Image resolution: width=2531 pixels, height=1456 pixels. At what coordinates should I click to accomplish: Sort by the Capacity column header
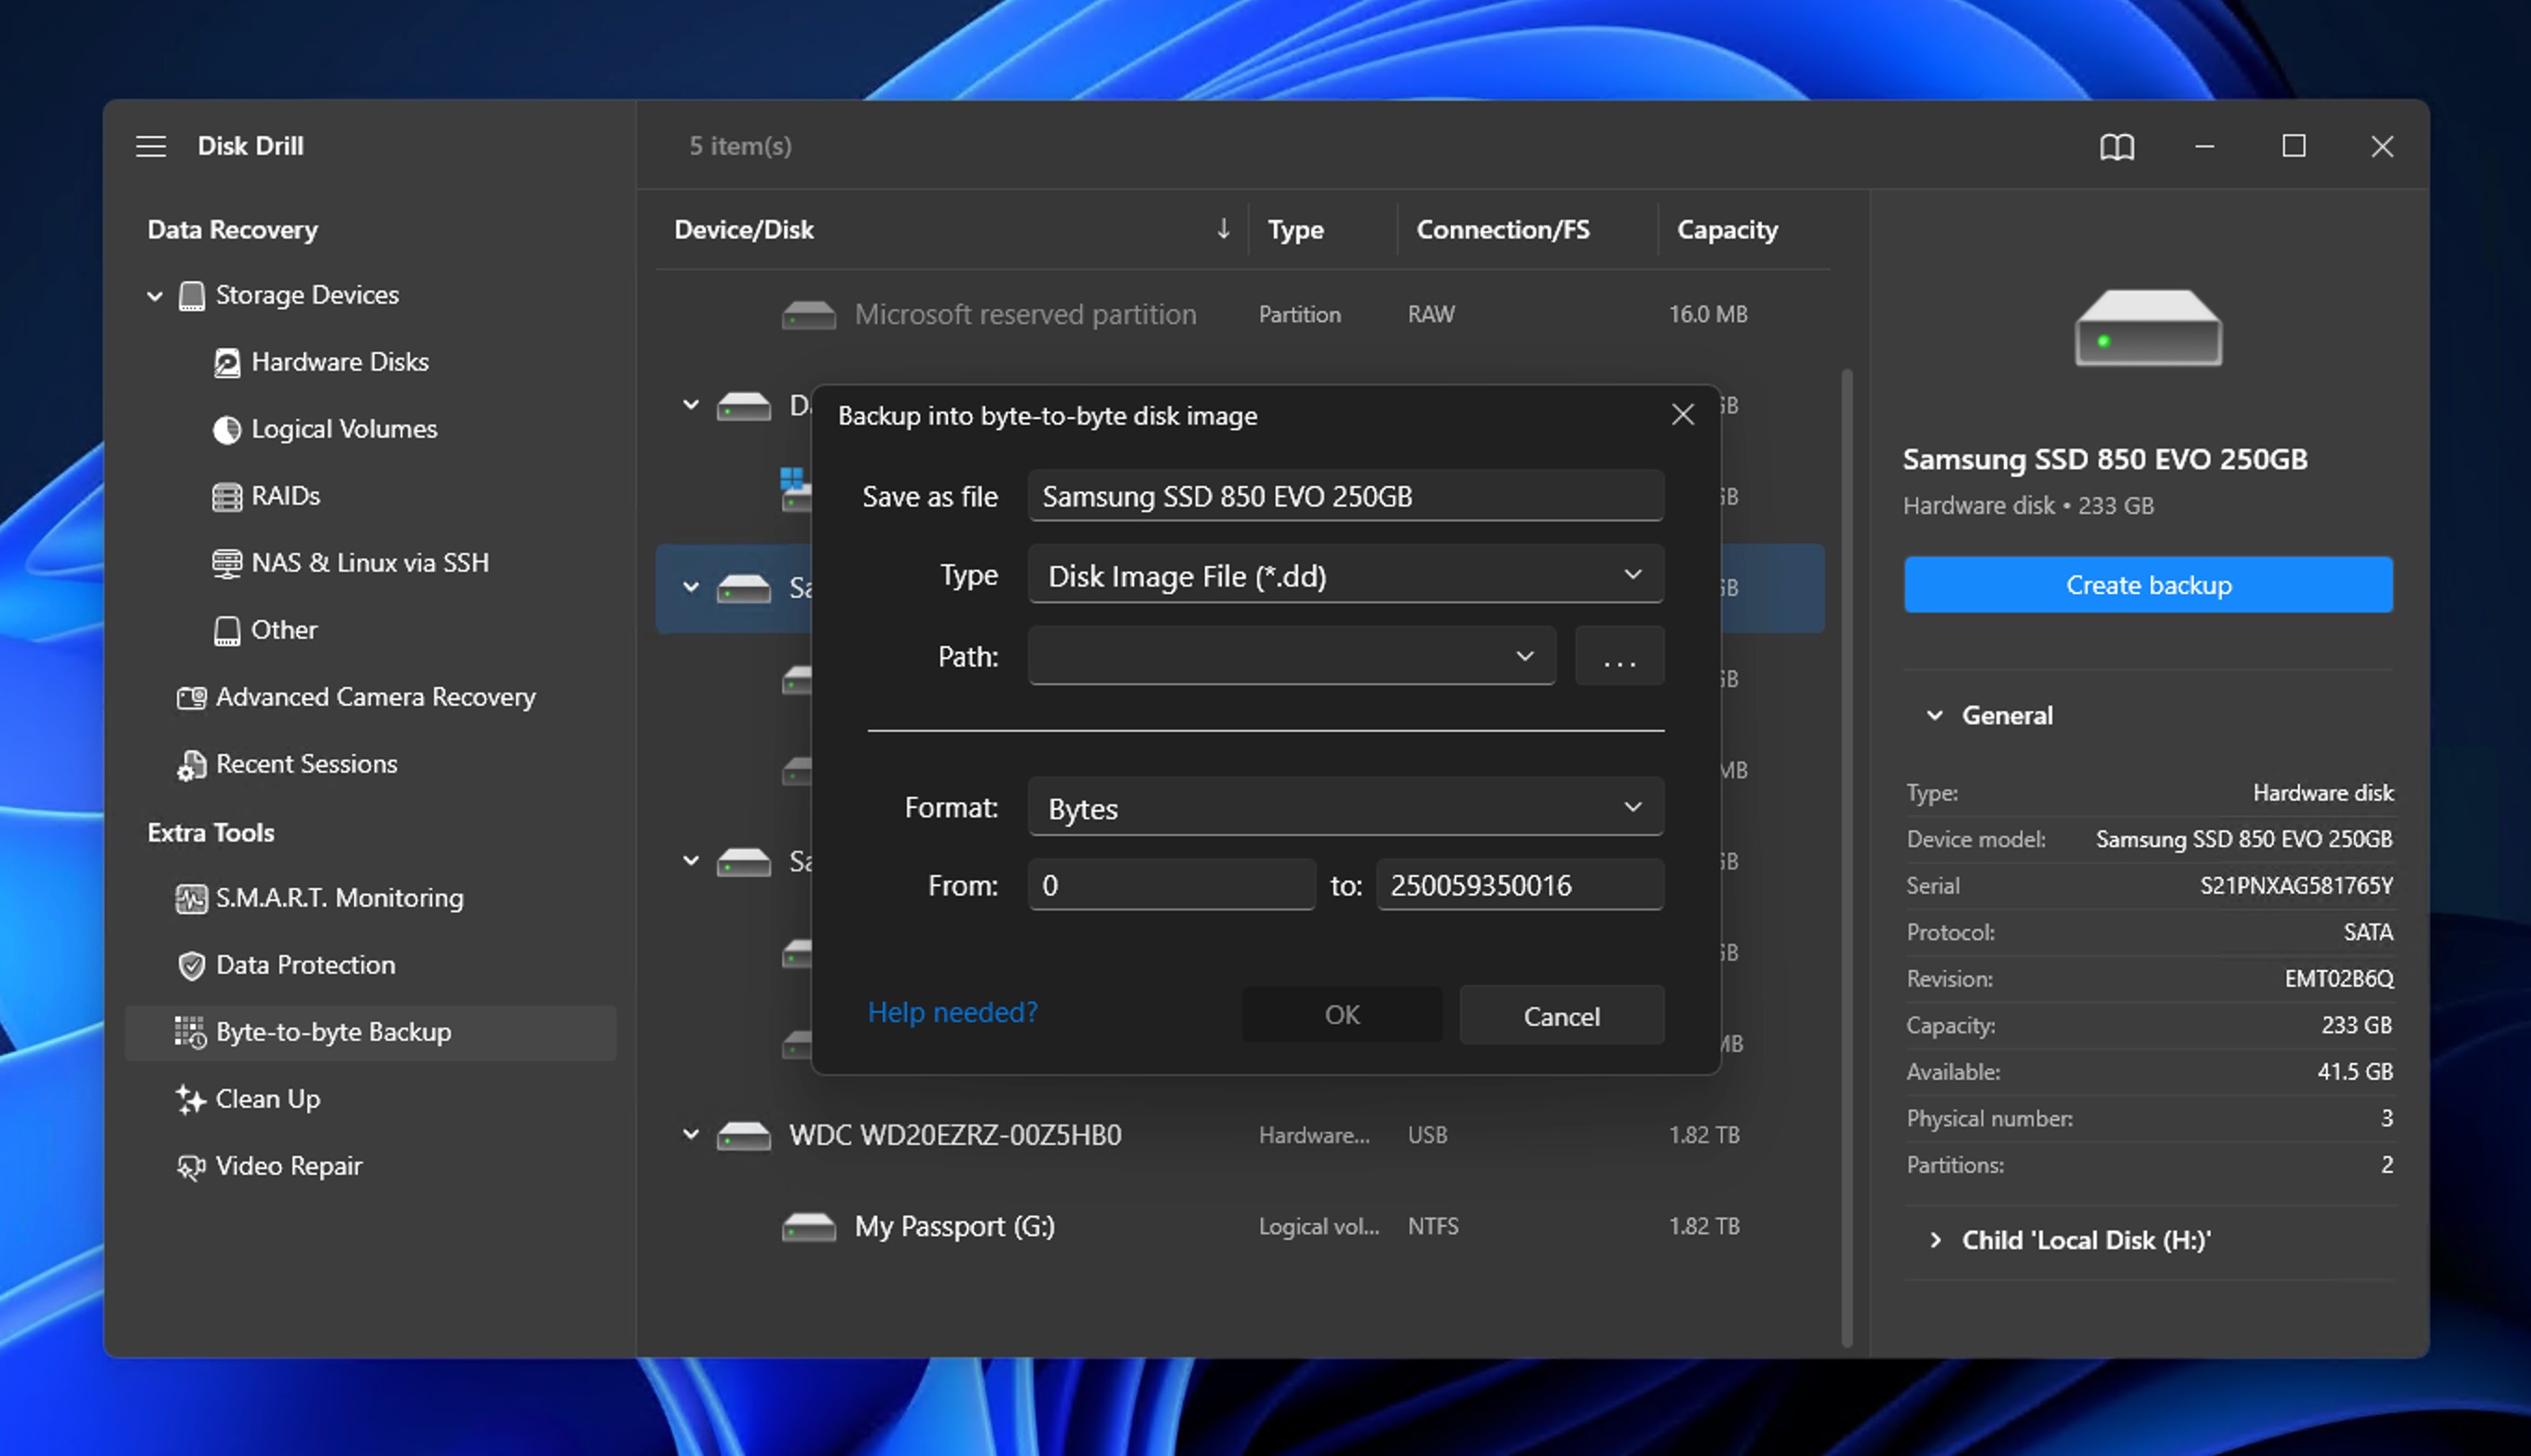pos(1726,230)
